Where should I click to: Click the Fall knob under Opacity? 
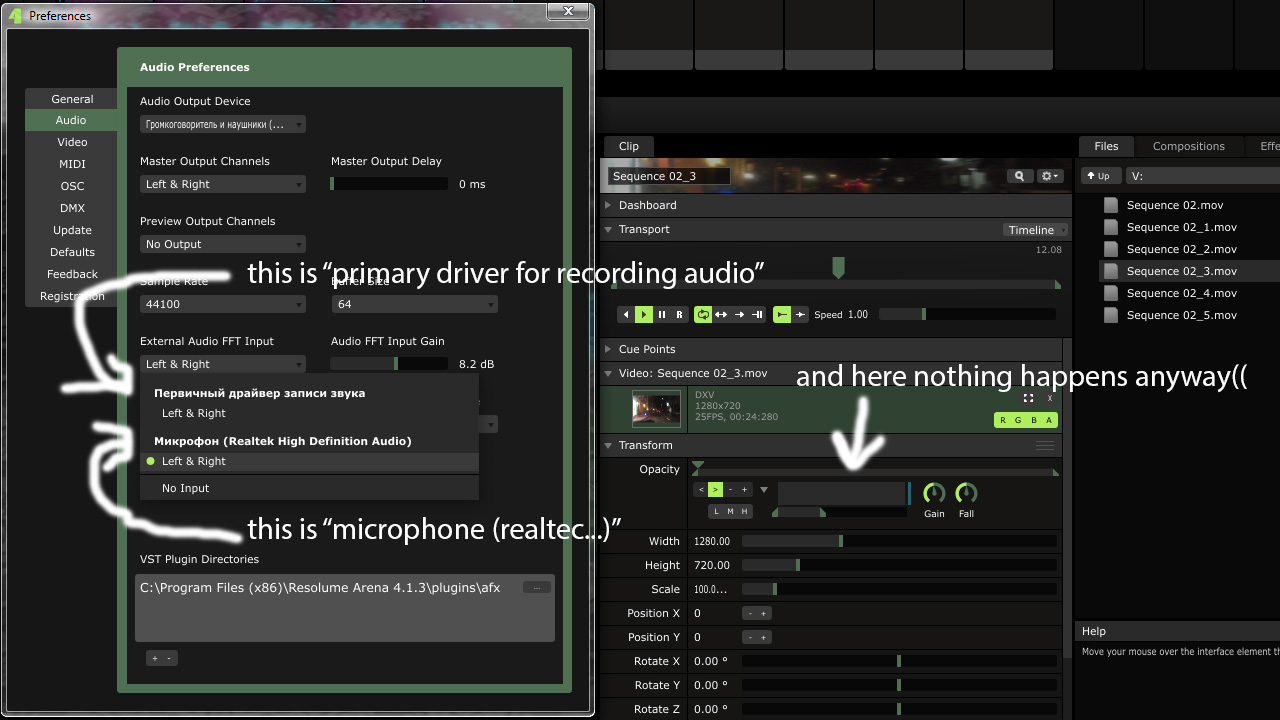tap(966, 493)
